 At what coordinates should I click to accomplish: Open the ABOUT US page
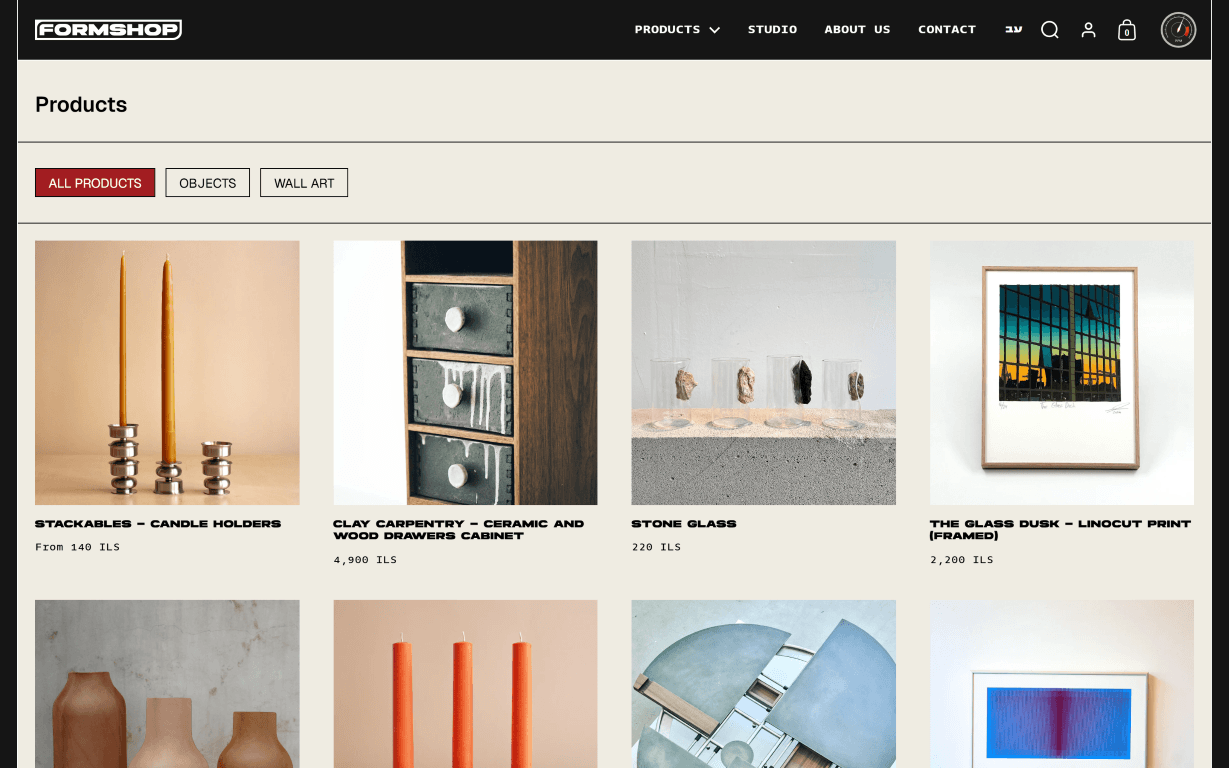[856, 29]
